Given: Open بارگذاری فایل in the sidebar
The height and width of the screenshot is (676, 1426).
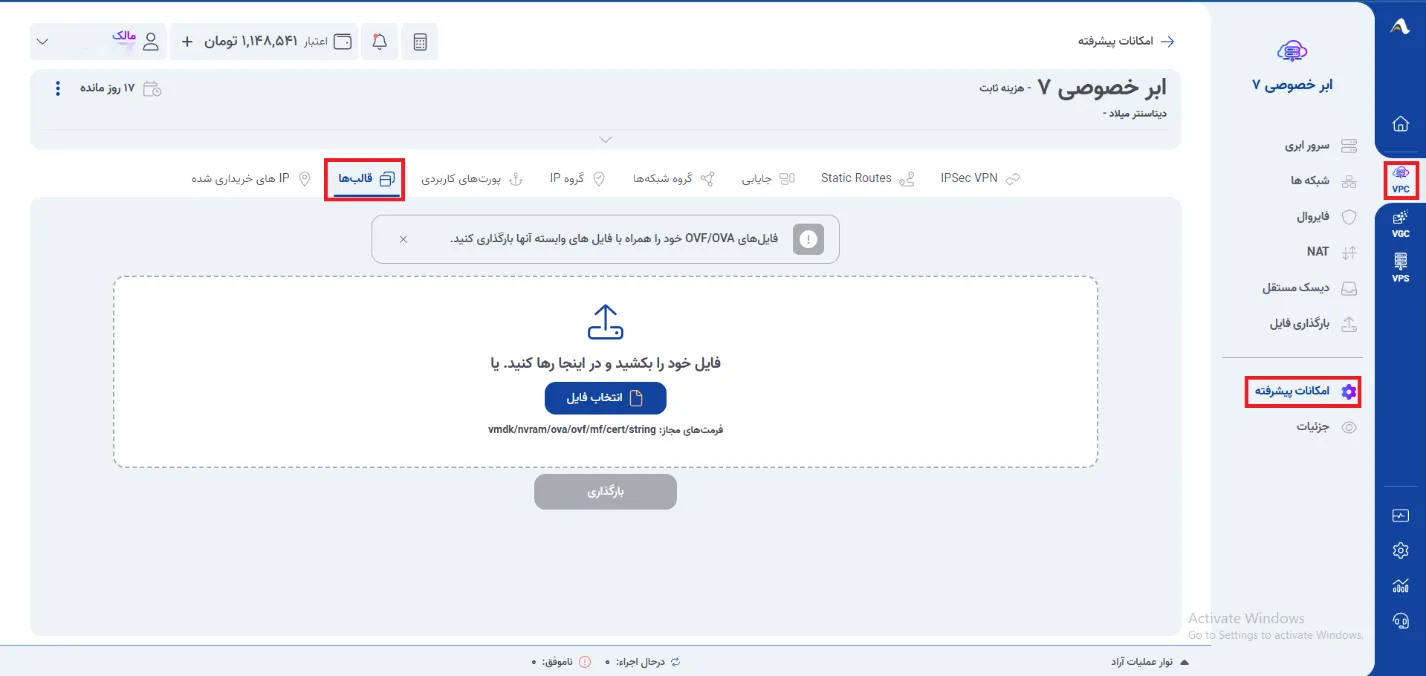Looking at the screenshot, I should tap(1313, 324).
